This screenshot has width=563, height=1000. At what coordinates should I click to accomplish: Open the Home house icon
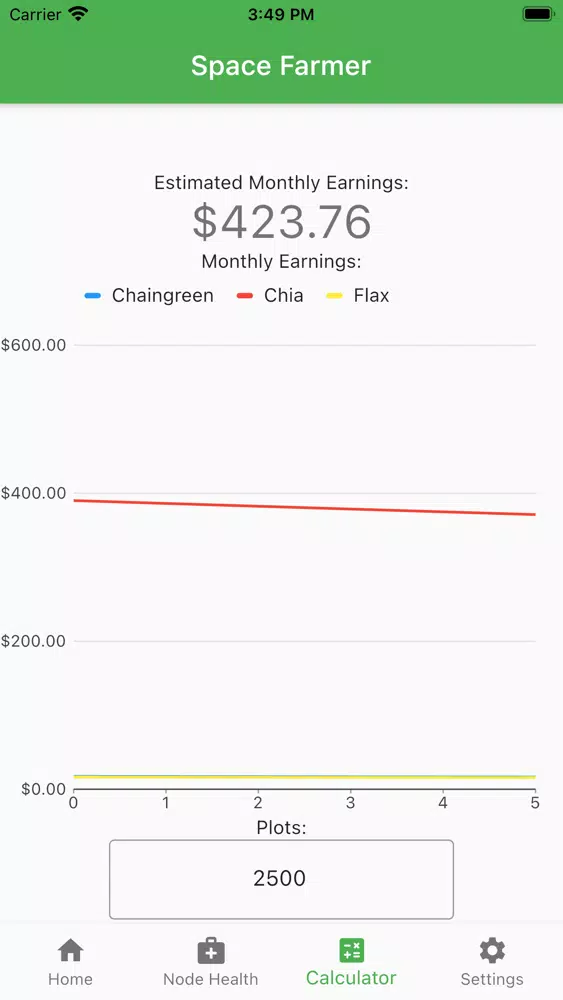point(71,950)
